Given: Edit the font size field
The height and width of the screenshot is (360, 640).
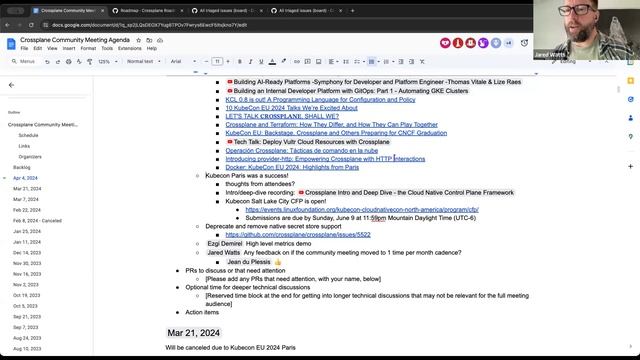Looking at the screenshot, I should pyautogui.click(x=217, y=62).
